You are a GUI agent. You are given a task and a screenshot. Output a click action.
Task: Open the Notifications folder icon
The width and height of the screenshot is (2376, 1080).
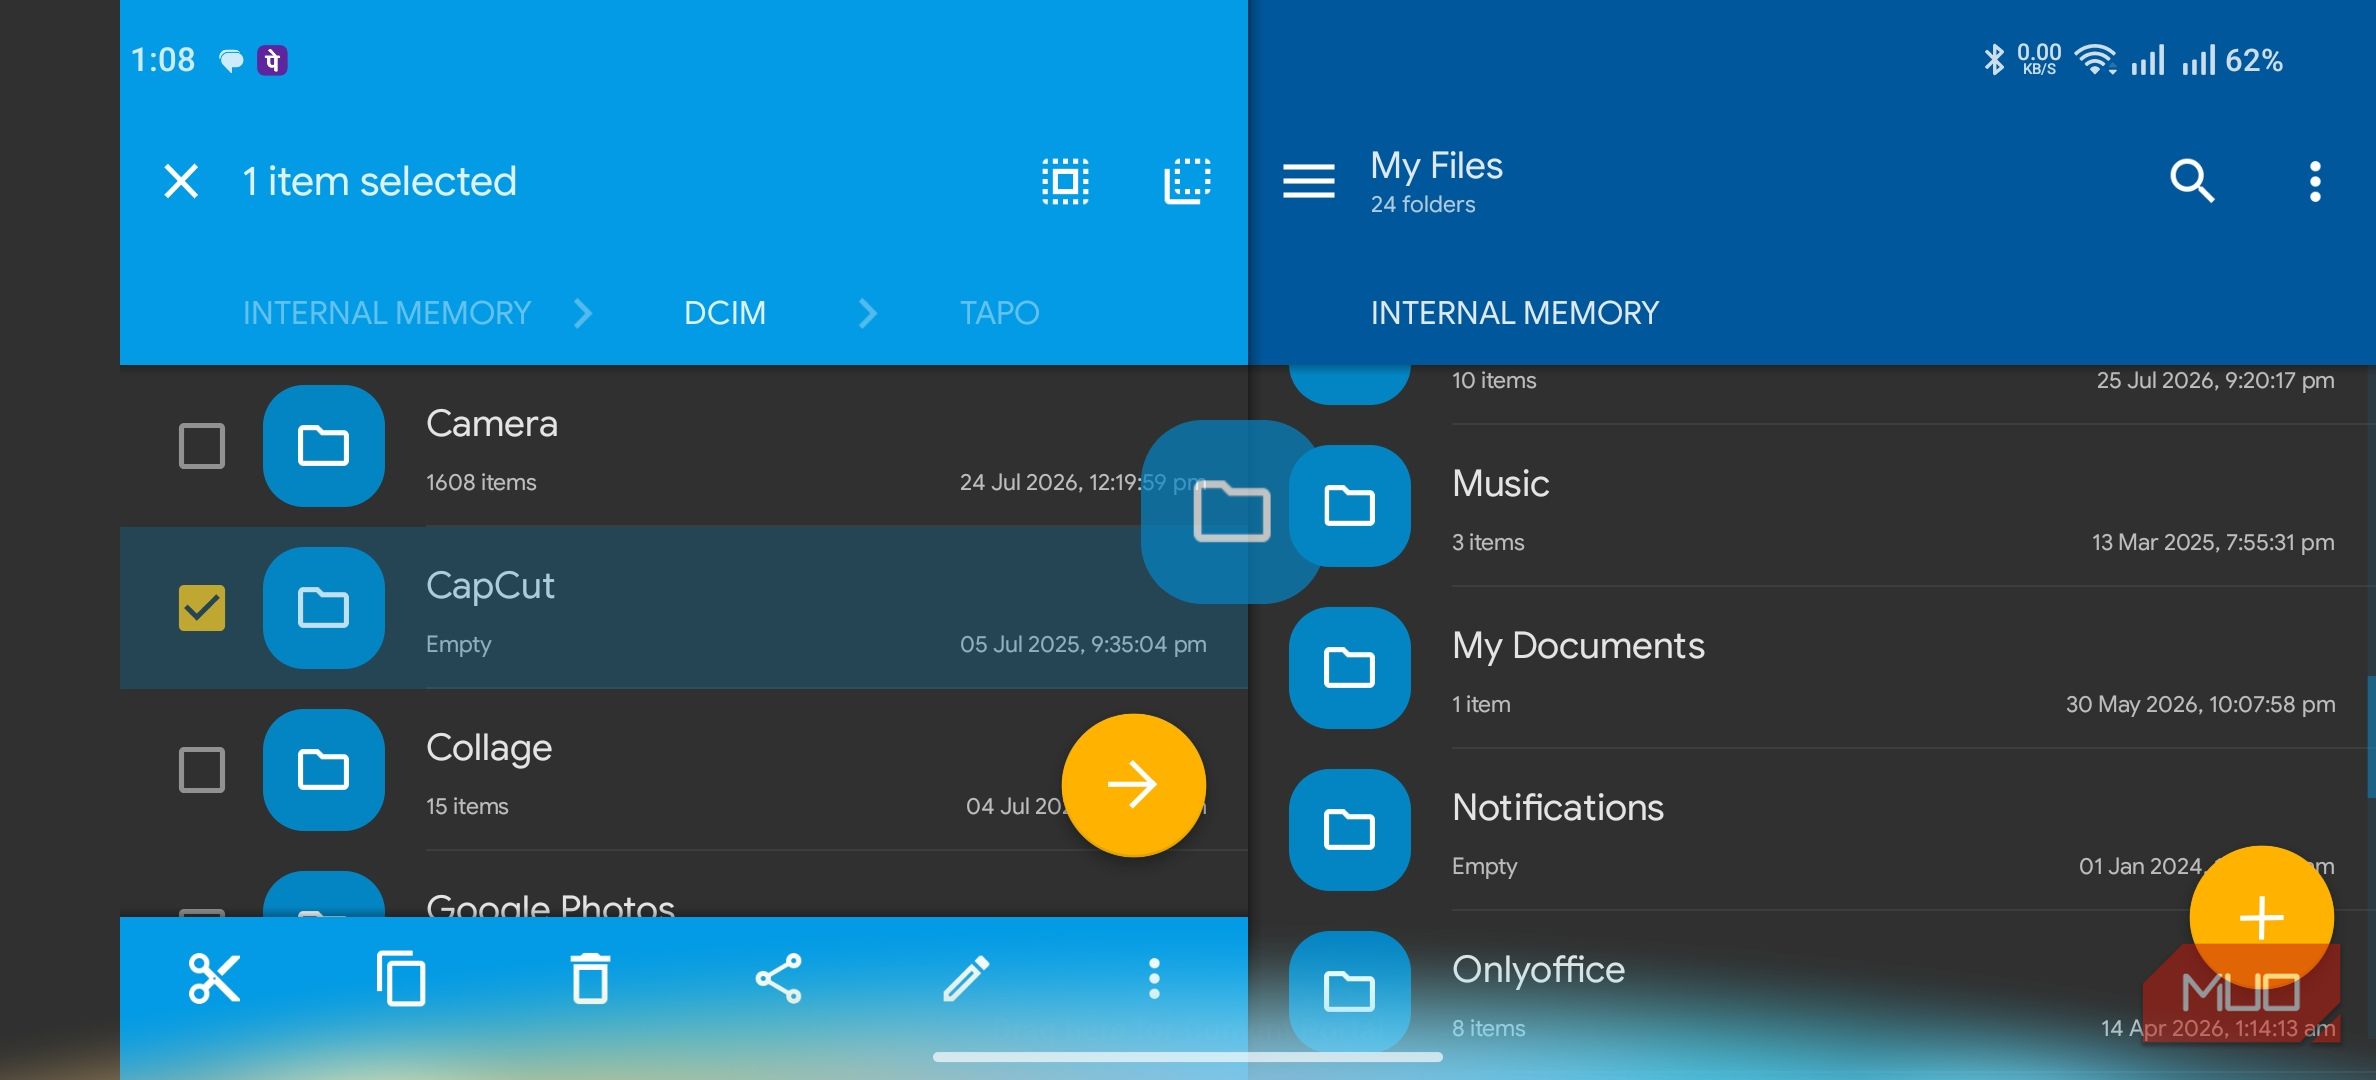(1349, 830)
